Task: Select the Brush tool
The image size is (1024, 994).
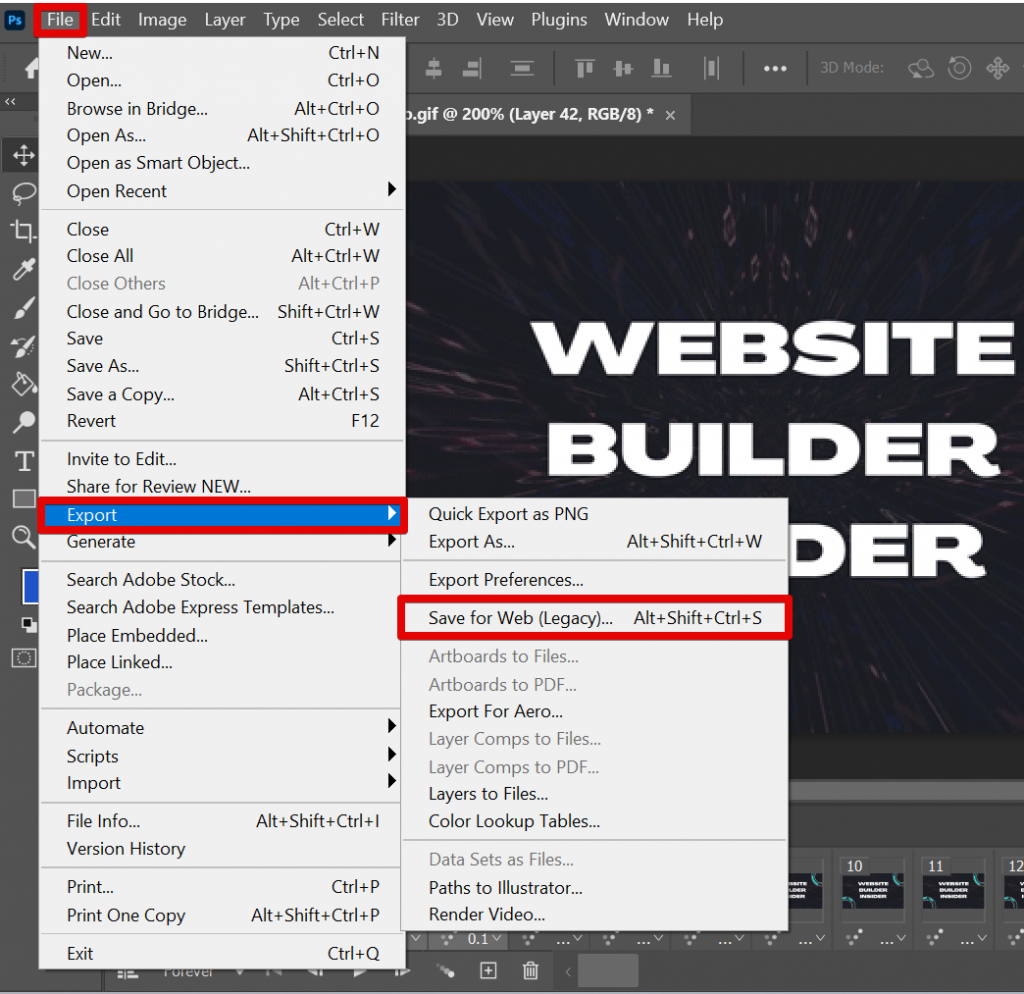Action: pos(24,307)
